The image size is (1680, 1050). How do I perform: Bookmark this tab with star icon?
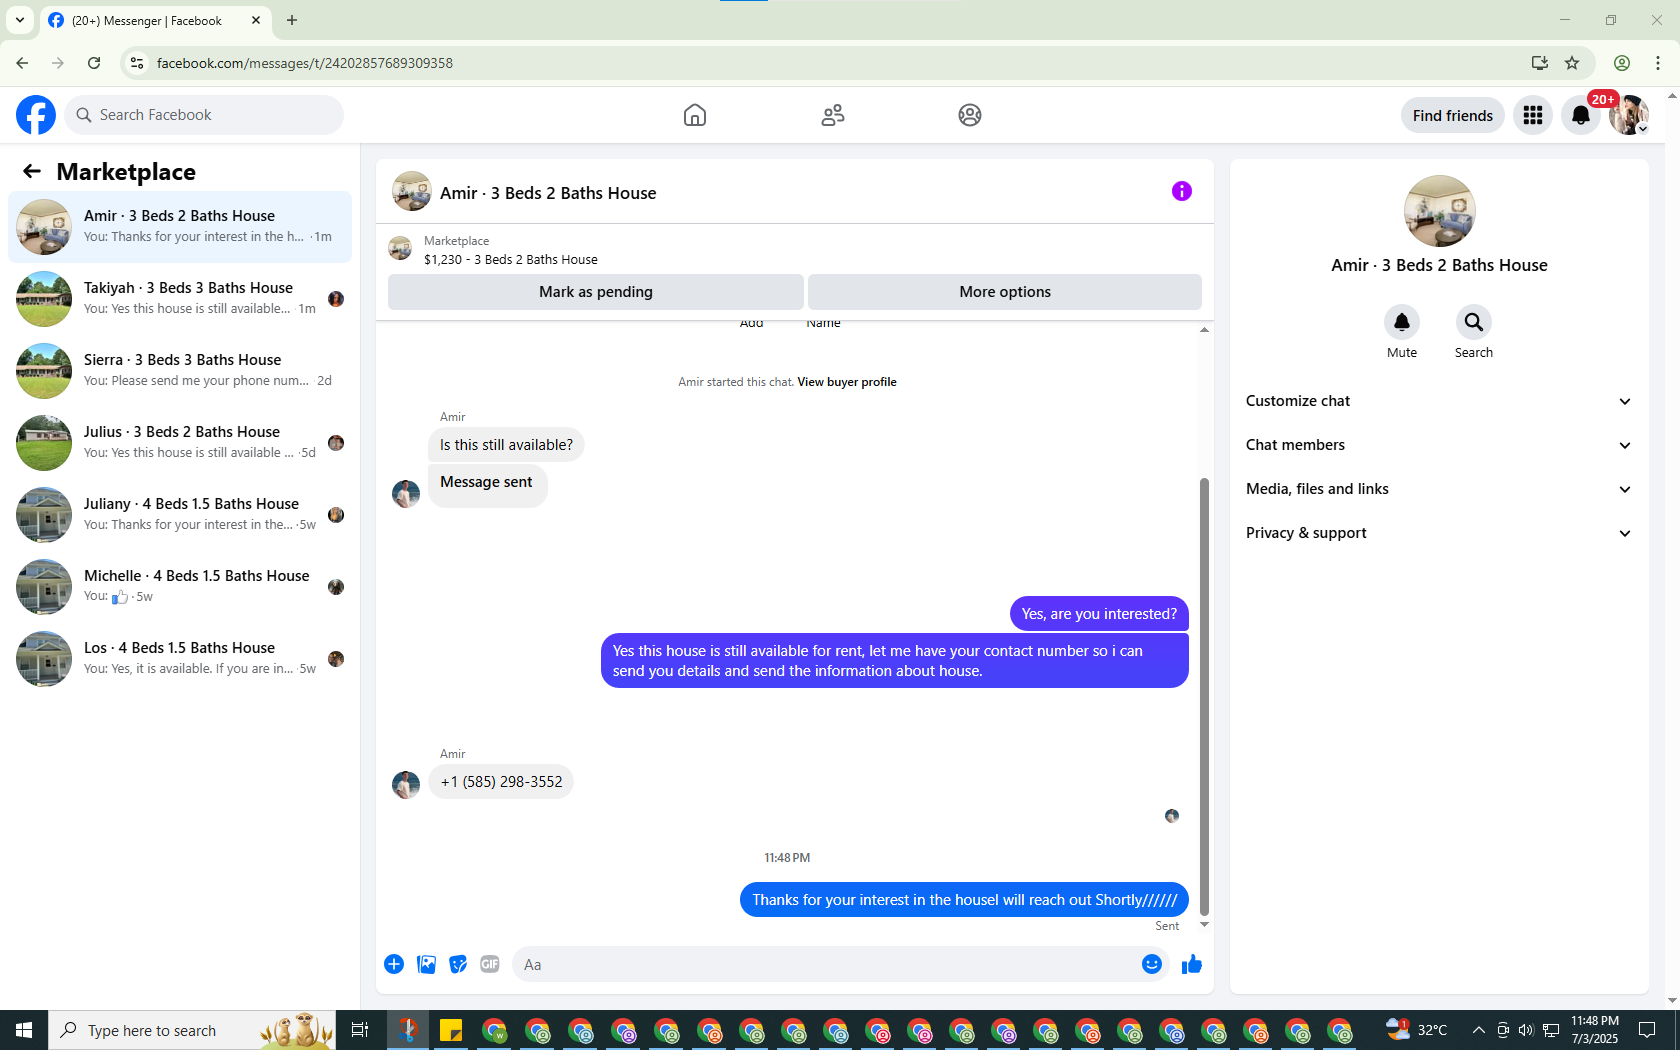(1572, 63)
